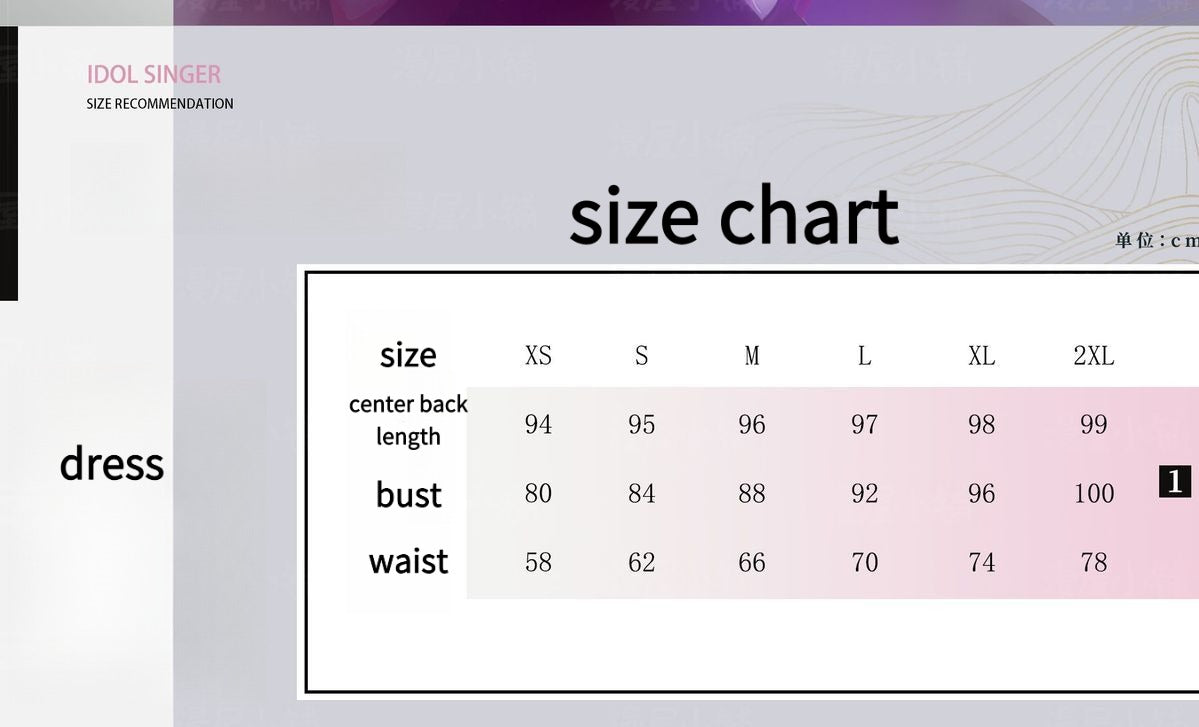The width and height of the screenshot is (1199, 727).
Task: Pick the waist value 70 for L
Action: pos(864,562)
